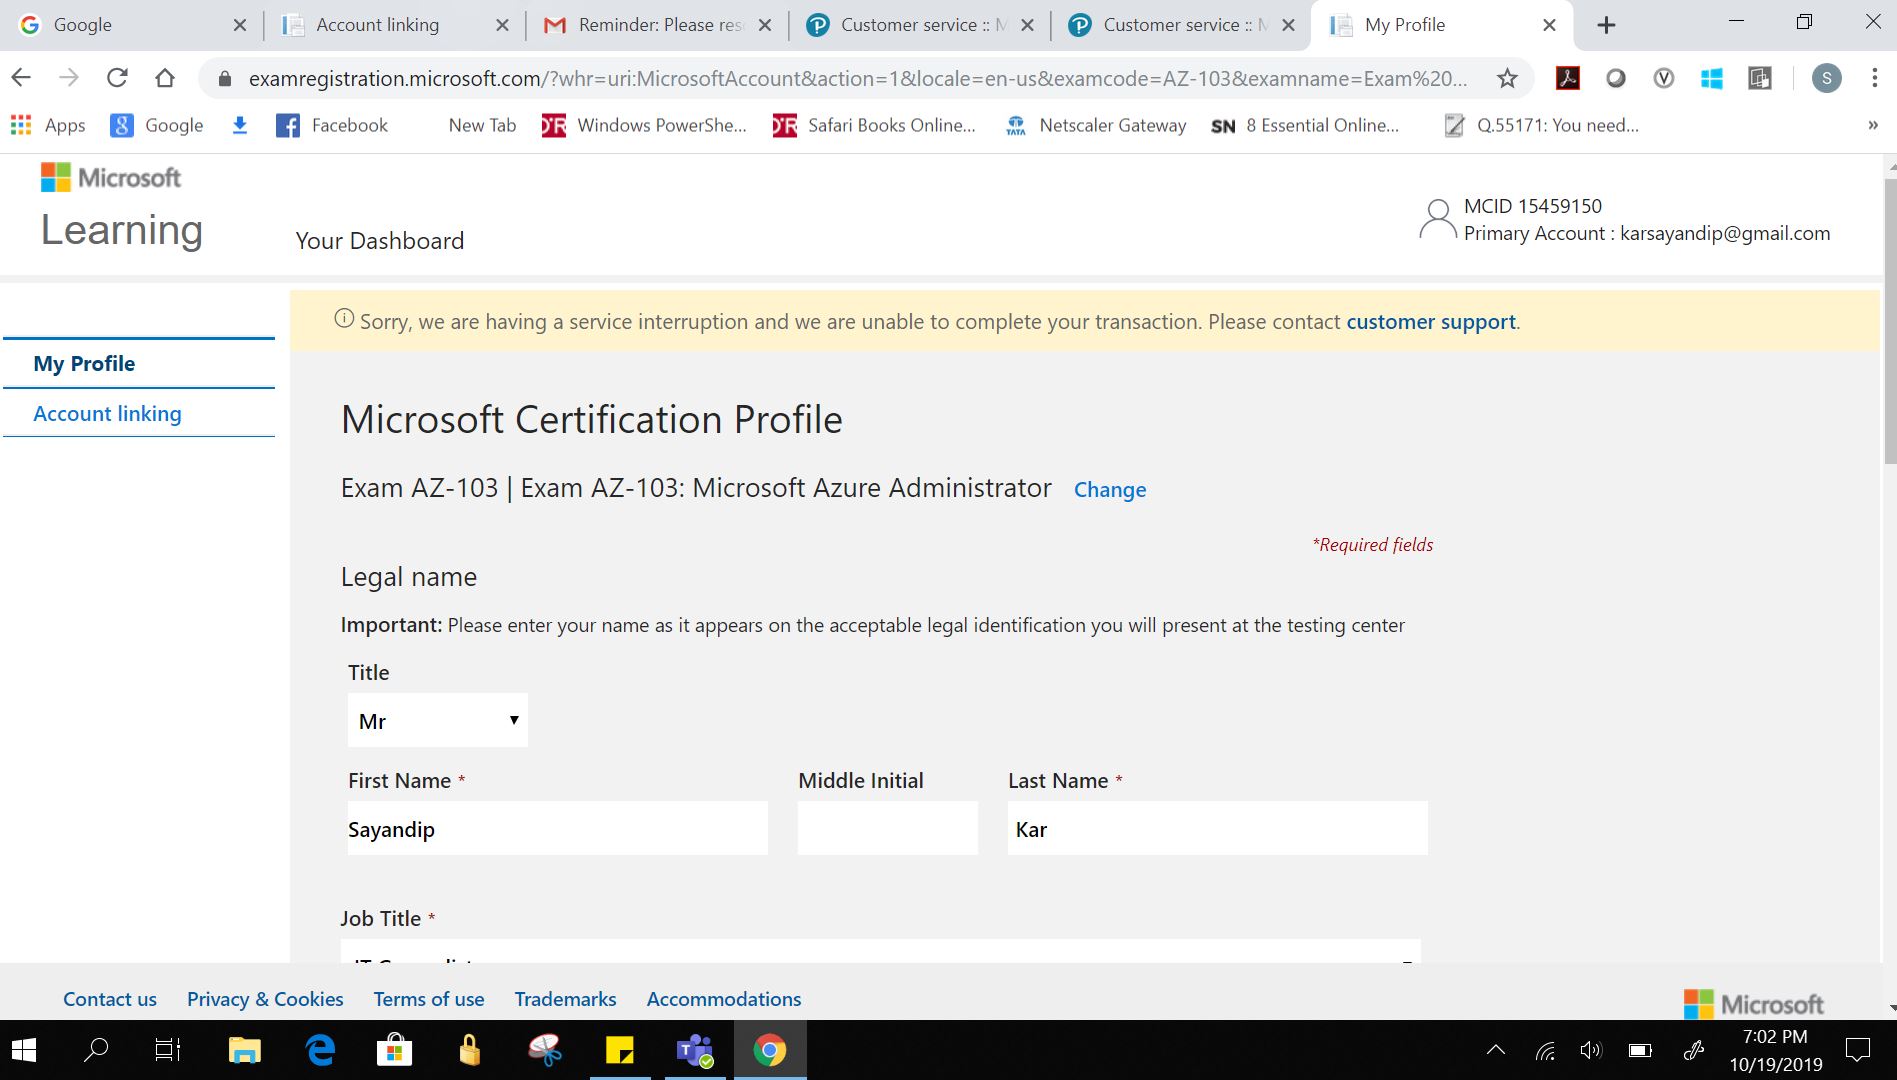
Task: Click the Middle Initial field
Action: tap(887, 828)
